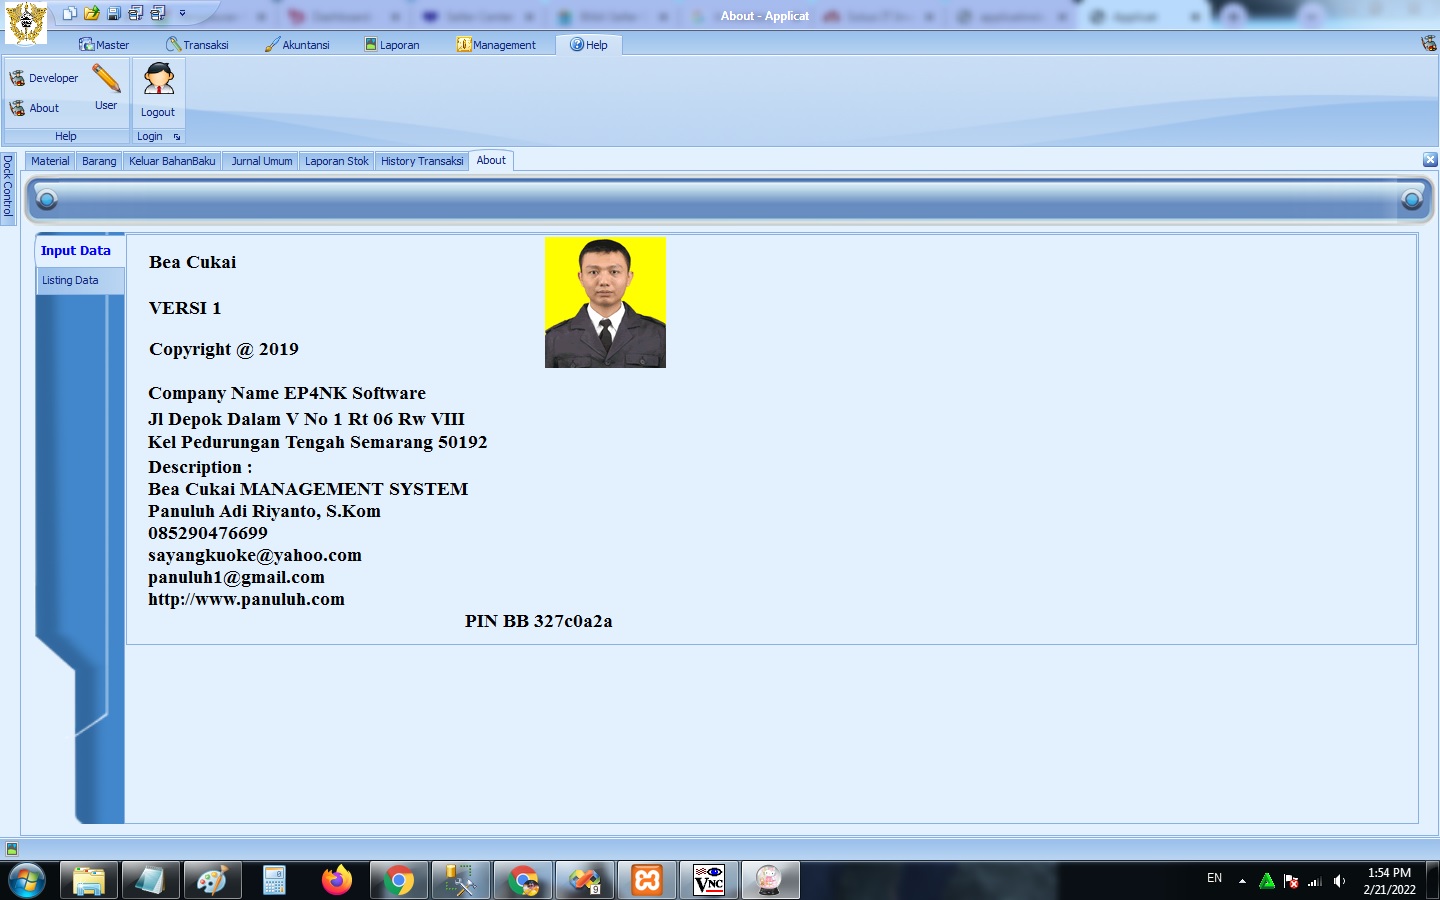The width and height of the screenshot is (1440, 900).
Task: Open the Transaksi ribbon tab
Action: pos(198,45)
